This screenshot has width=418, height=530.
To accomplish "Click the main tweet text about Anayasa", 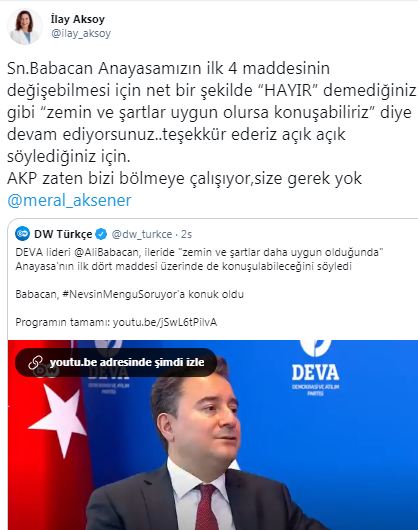I will (211, 123).
